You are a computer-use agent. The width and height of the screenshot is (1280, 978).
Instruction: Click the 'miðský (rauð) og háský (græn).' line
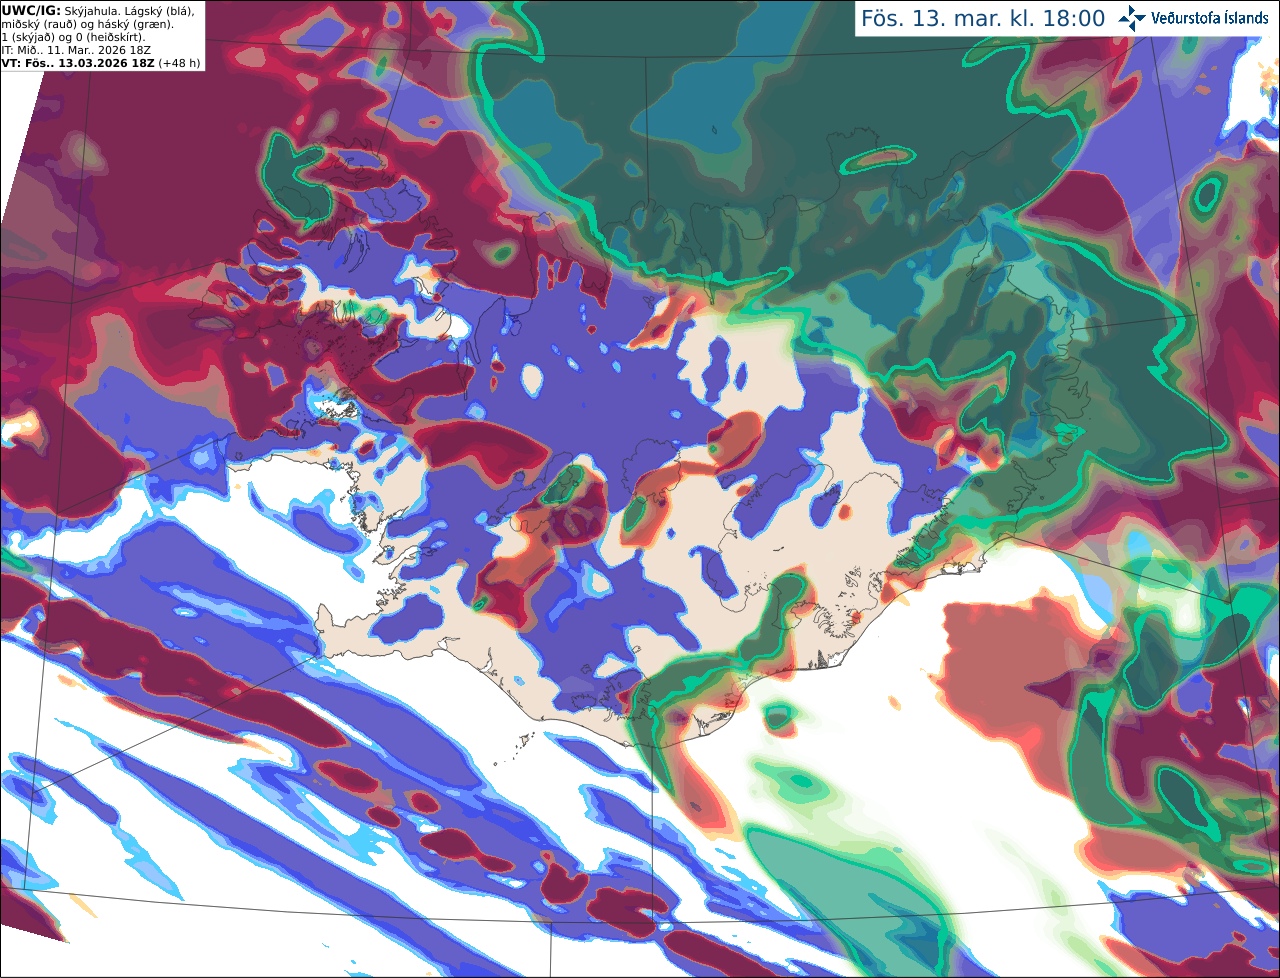(x=87, y=24)
